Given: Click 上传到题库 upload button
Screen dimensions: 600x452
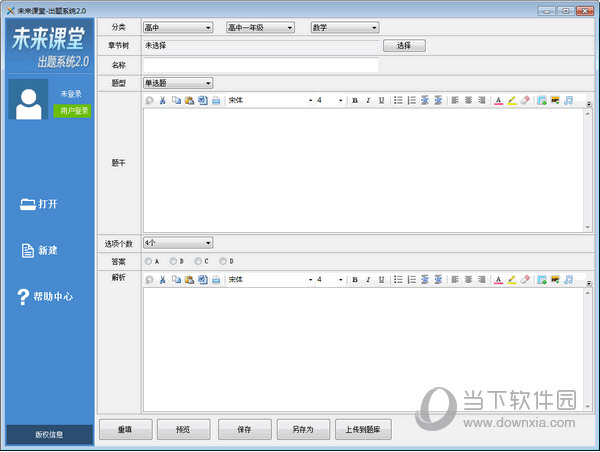Looking at the screenshot, I should pos(363,429).
